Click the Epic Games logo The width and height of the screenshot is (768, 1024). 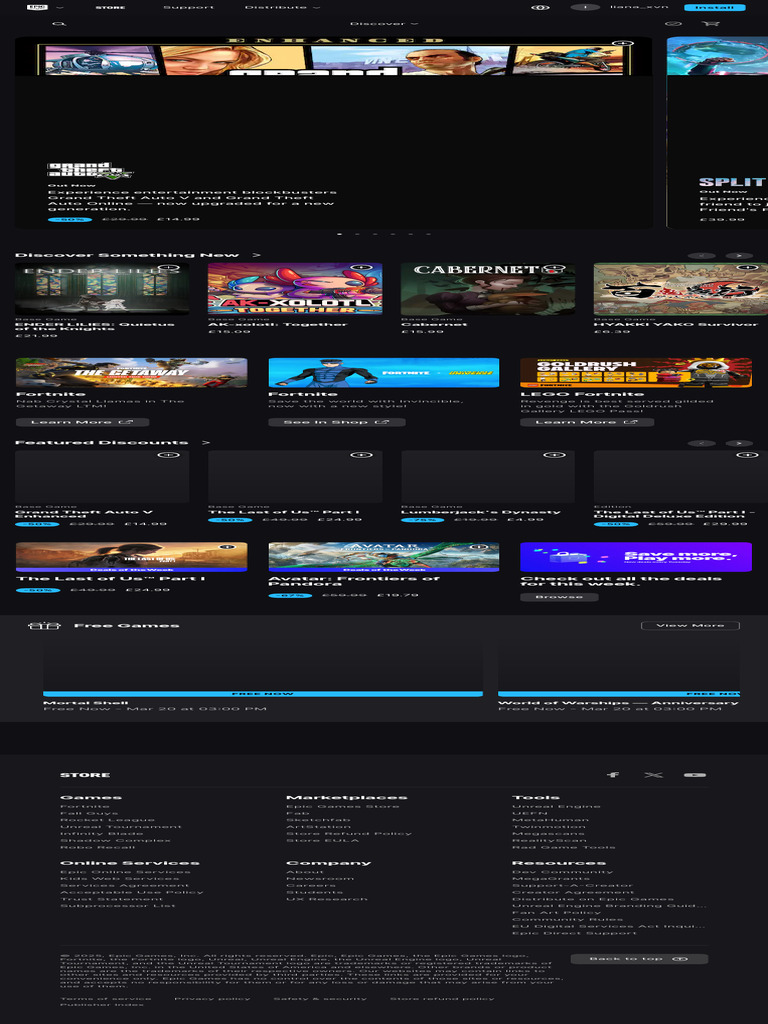[x=37, y=7]
